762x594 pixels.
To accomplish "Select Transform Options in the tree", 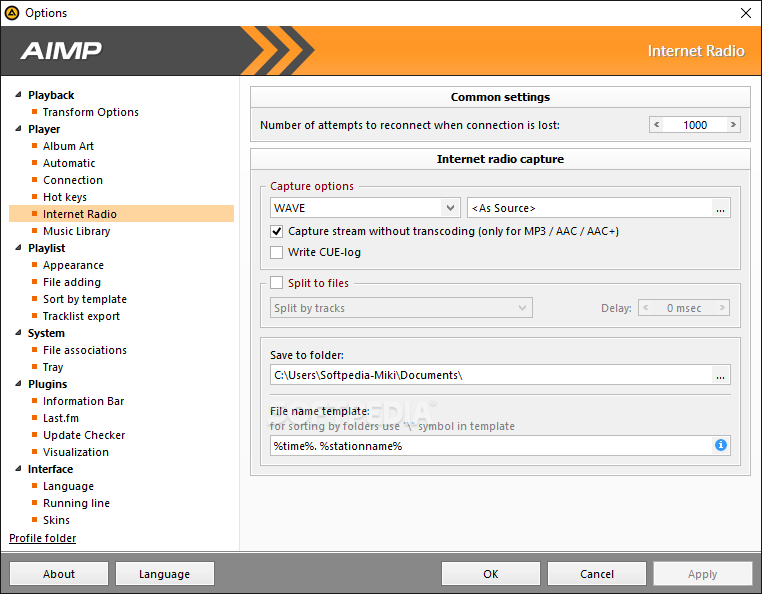I will click(90, 112).
